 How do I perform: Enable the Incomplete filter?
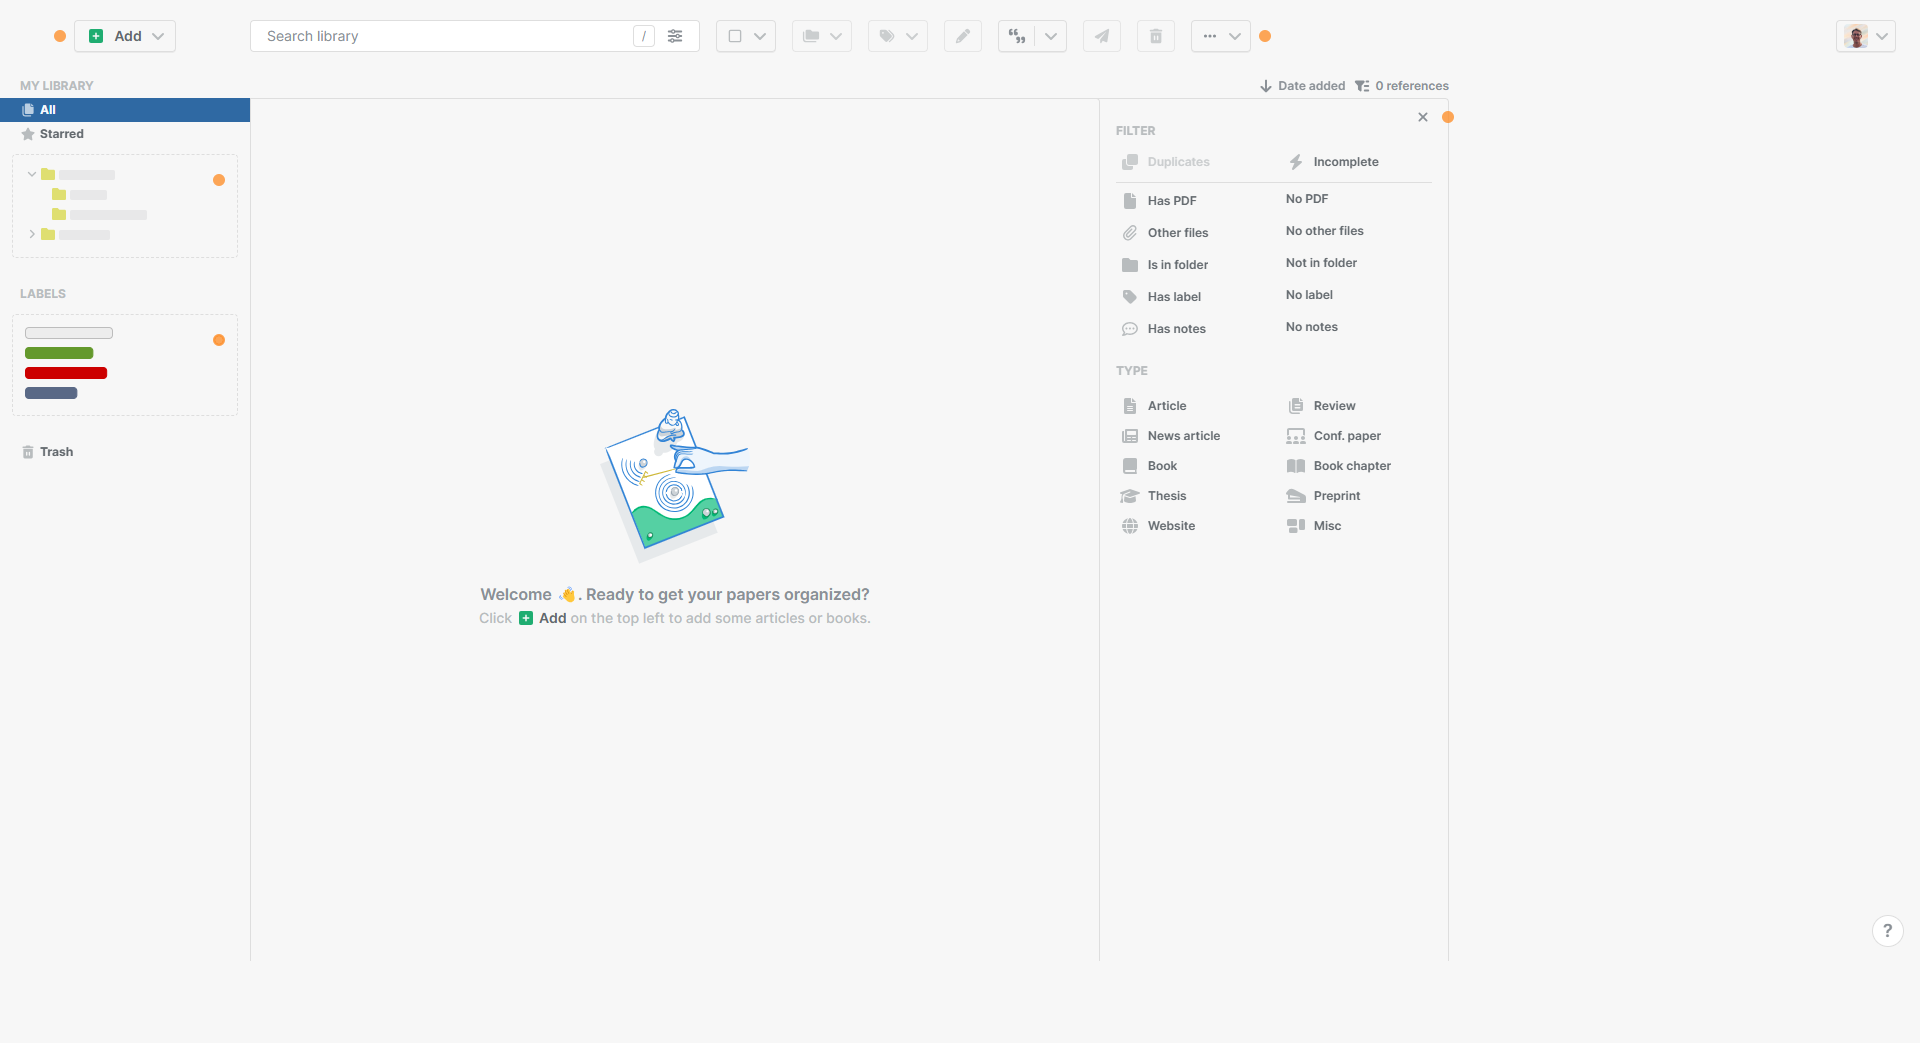pos(1345,162)
